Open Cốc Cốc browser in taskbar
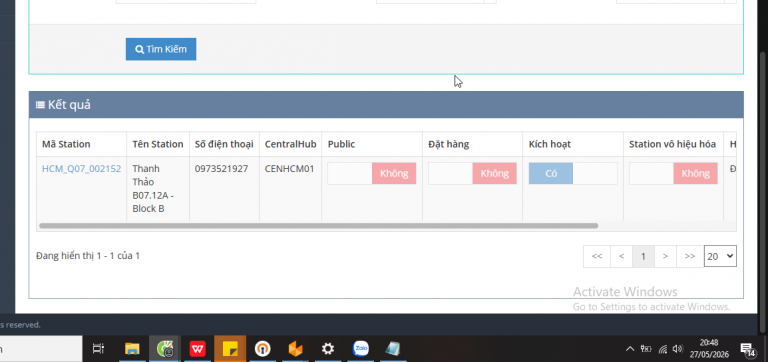The height and width of the screenshot is (362, 768). coord(165,349)
